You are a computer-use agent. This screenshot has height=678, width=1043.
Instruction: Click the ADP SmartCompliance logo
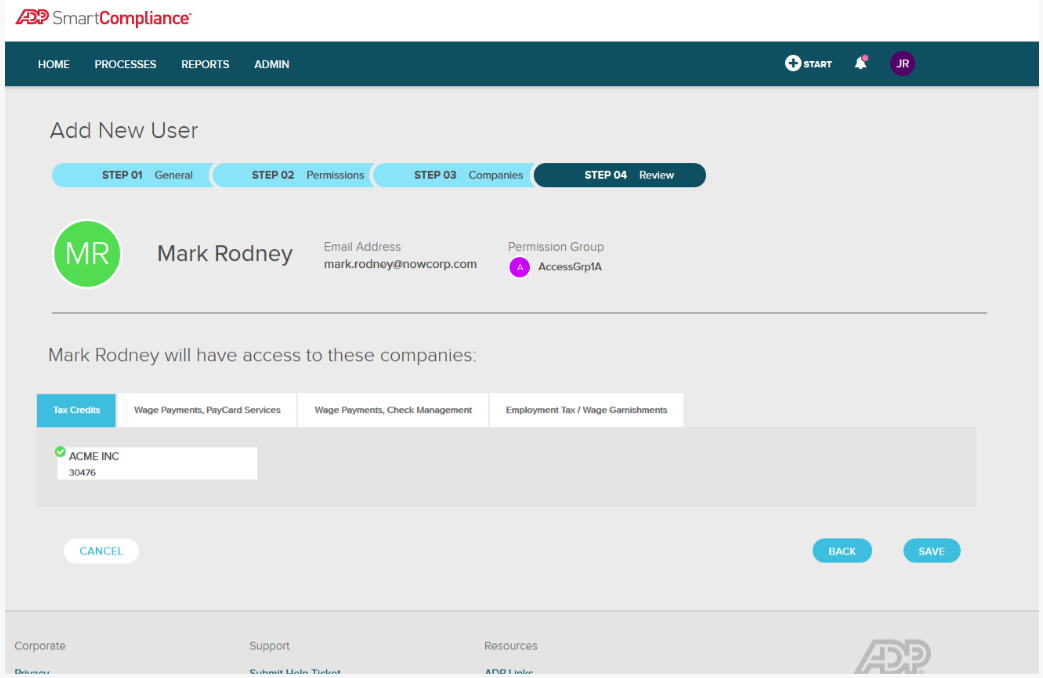pos(104,18)
